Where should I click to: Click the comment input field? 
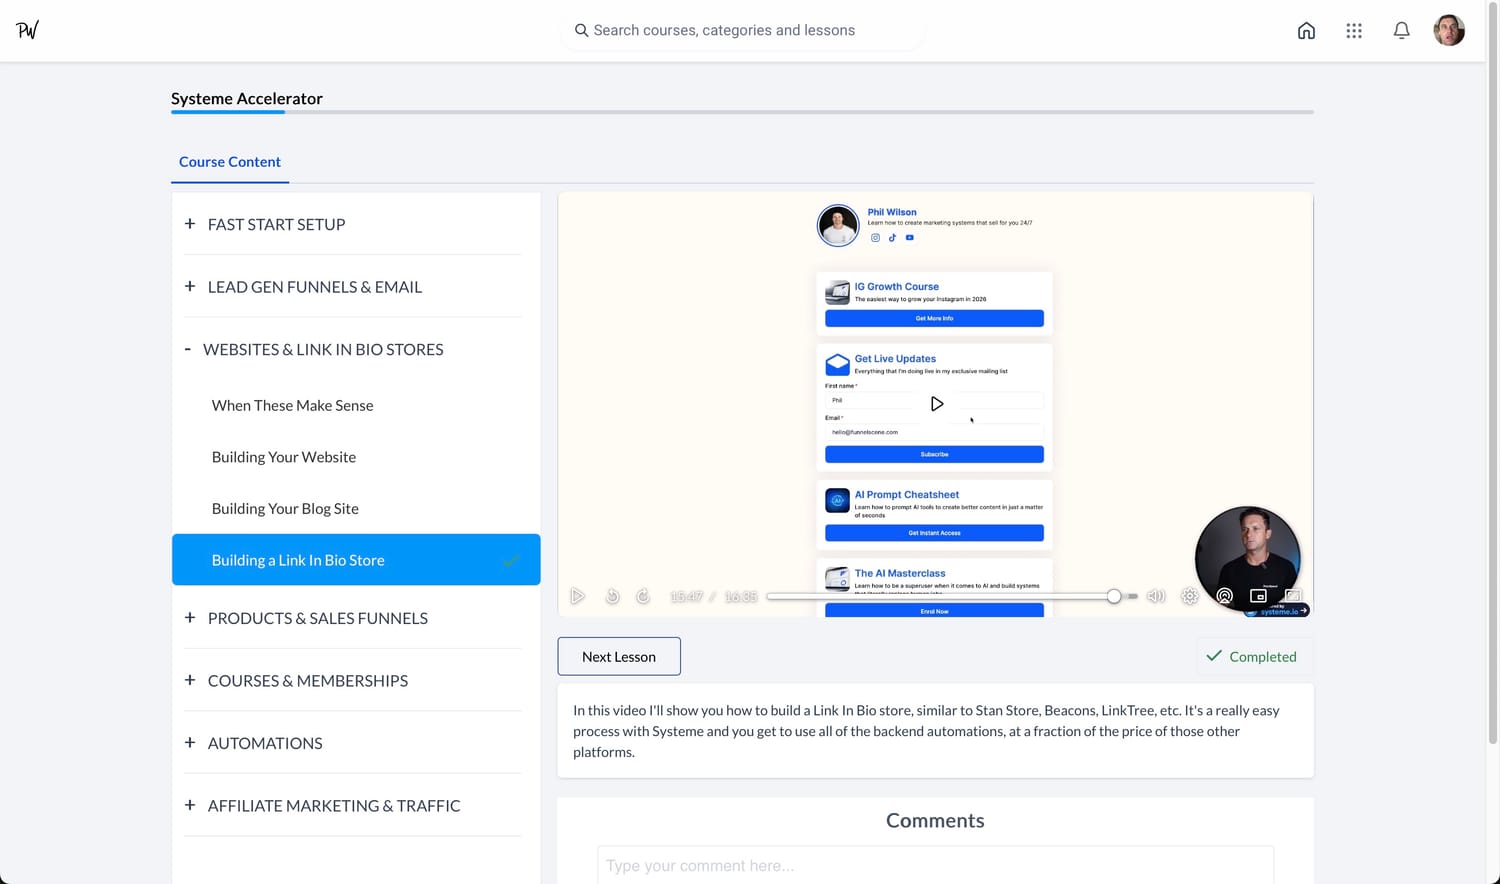(935, 865)
